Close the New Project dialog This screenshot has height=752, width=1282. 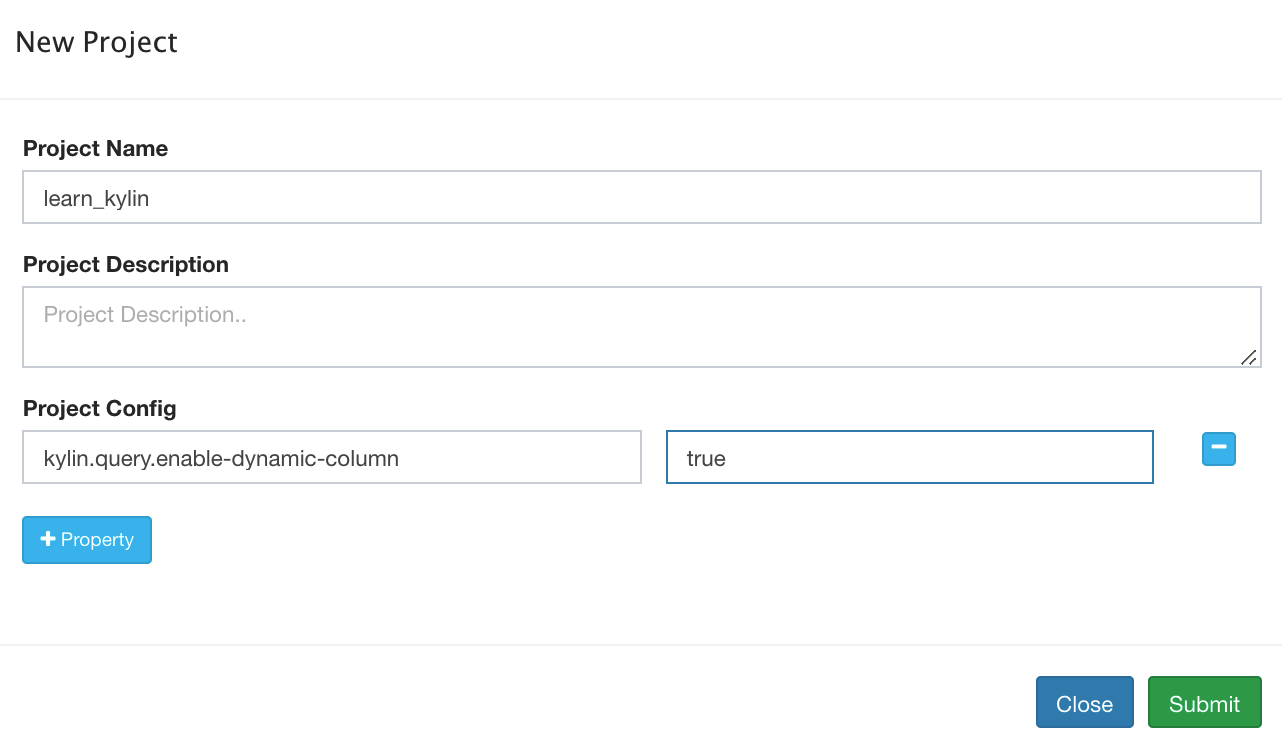pos(1084,703)
